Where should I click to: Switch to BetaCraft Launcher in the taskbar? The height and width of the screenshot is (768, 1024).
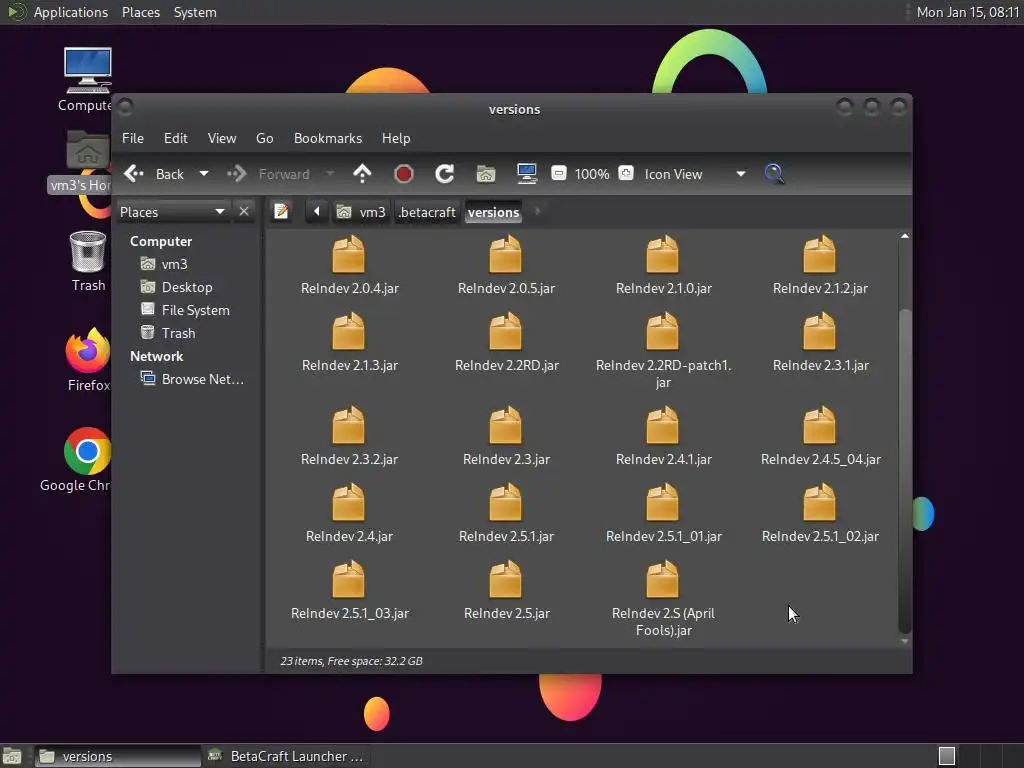coord(285,756)
